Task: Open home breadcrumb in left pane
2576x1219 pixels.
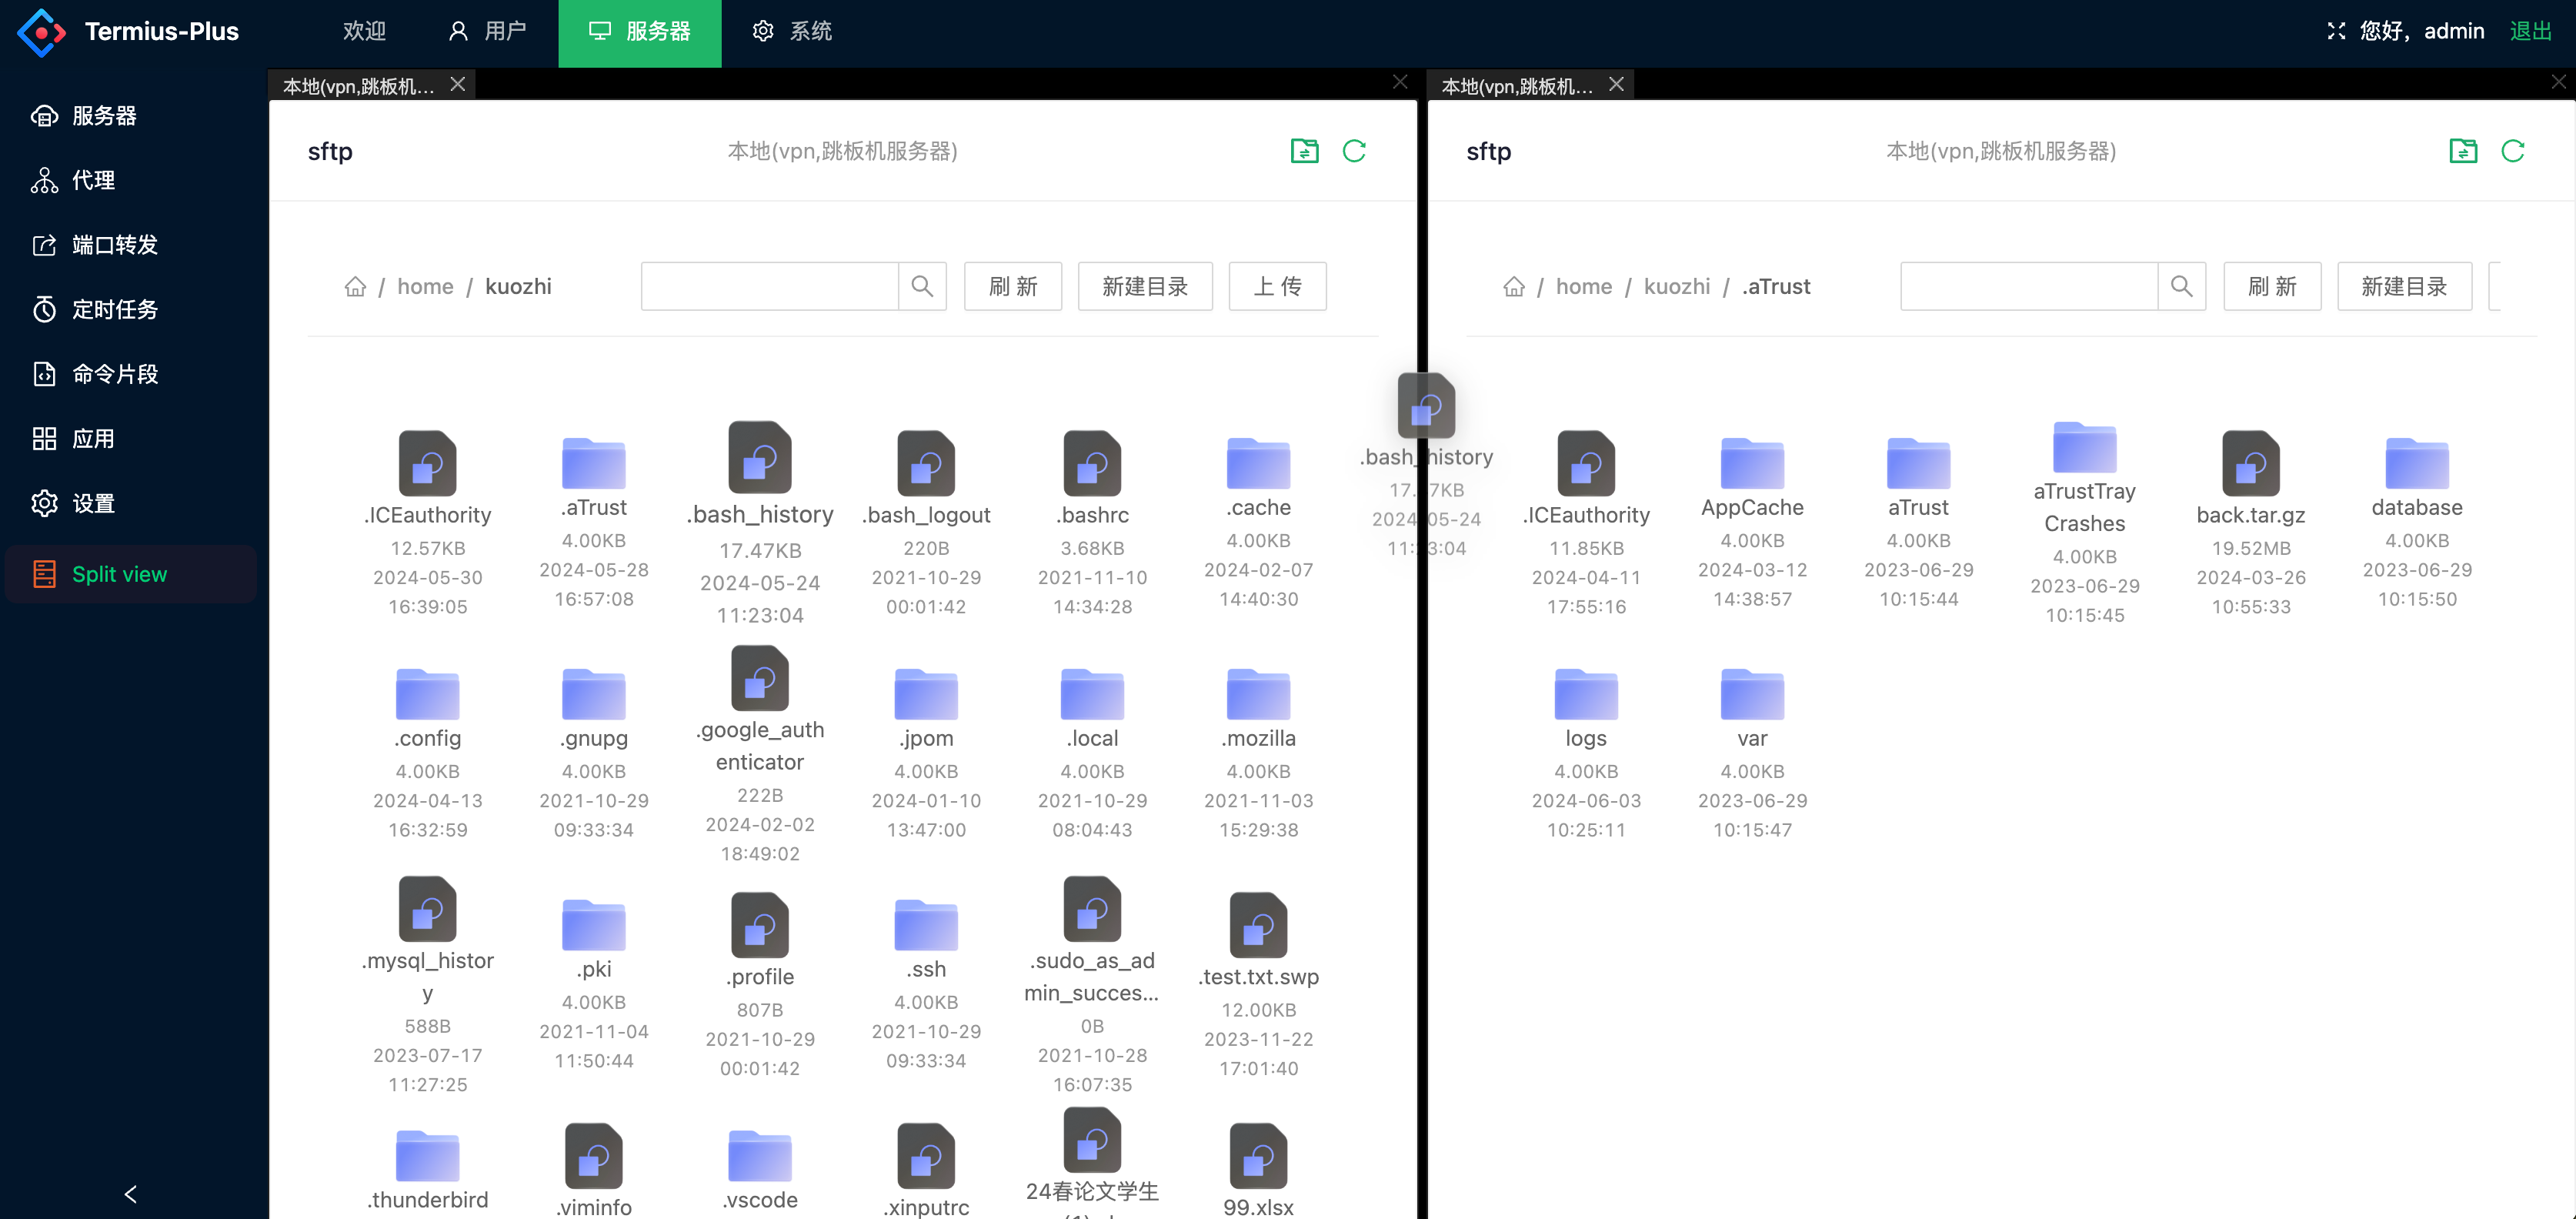Action: coord(425,287)
